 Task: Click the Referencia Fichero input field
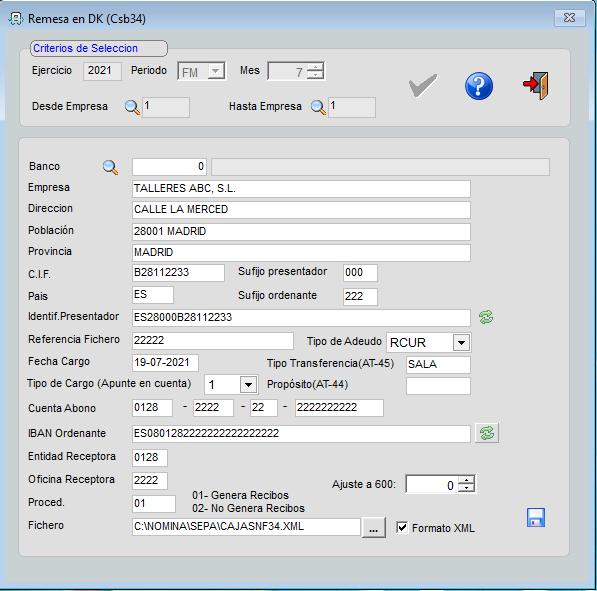[213, 340]
